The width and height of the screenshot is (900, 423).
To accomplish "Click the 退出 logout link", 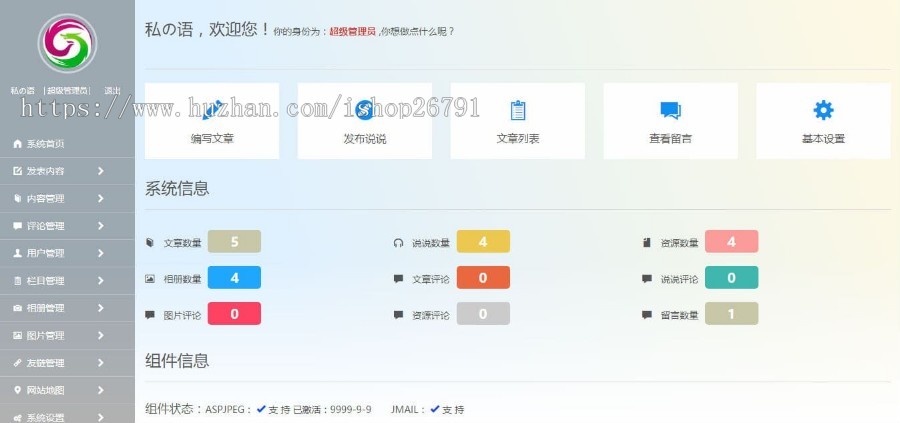I will (x=112, y=91).
